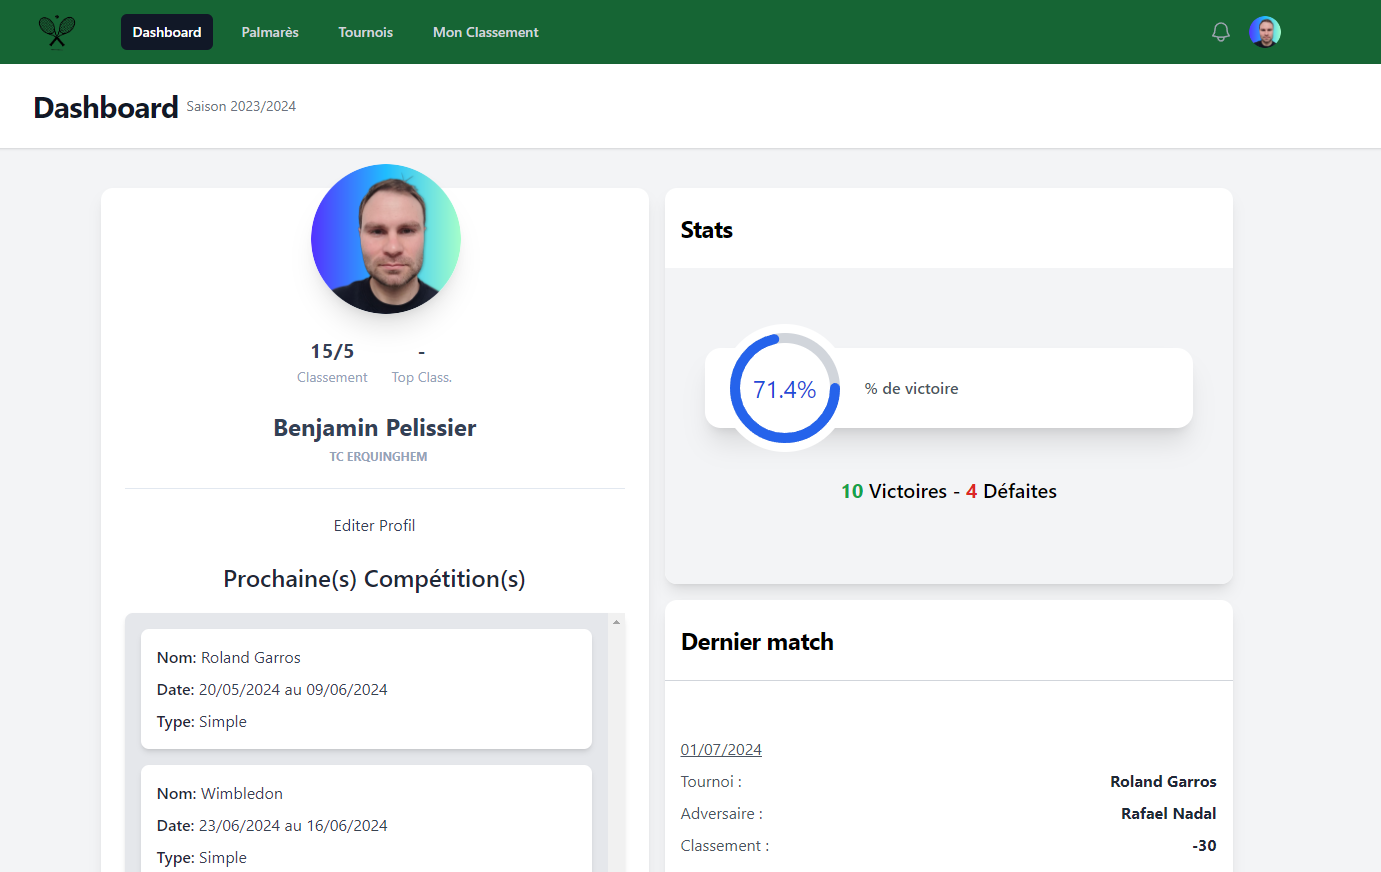The height and width of the screenshot is (872, 1381).
Task: Click the 71.4% circular progress indicator
Action: point(785,389)
